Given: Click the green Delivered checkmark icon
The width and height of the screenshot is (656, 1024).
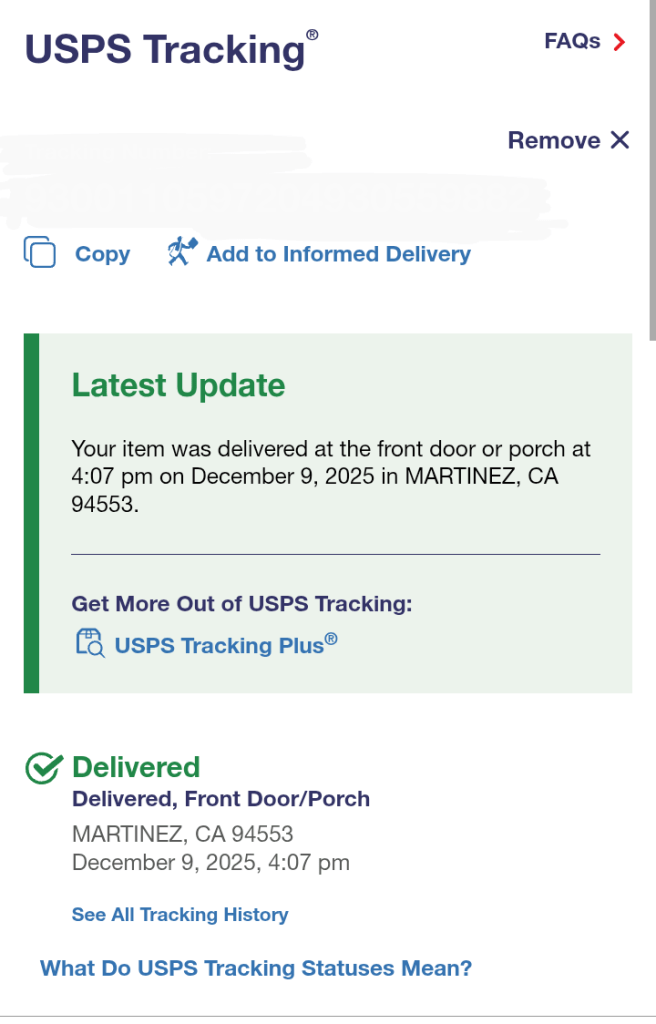Looking at the screenshot, I should pos(43,768).
